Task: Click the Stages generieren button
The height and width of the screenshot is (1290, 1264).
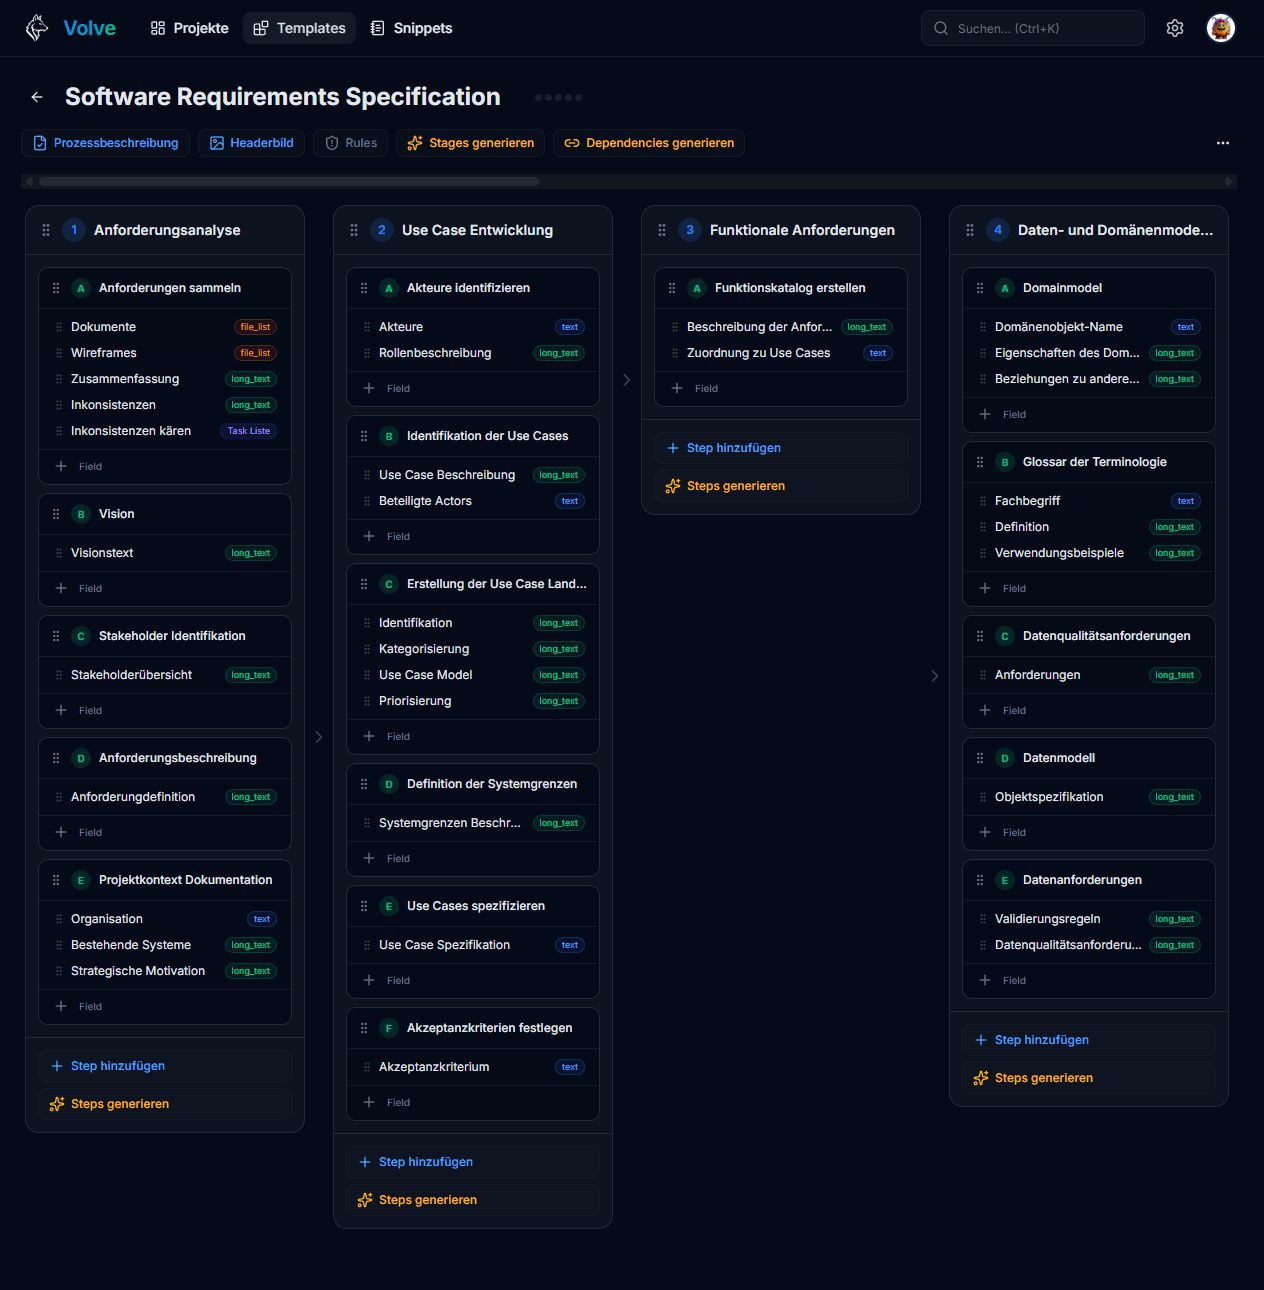Action: [470, 143]
